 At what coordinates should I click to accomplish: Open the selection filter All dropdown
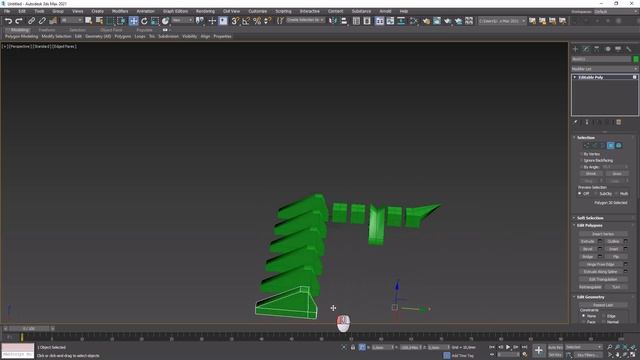(71, 20)
